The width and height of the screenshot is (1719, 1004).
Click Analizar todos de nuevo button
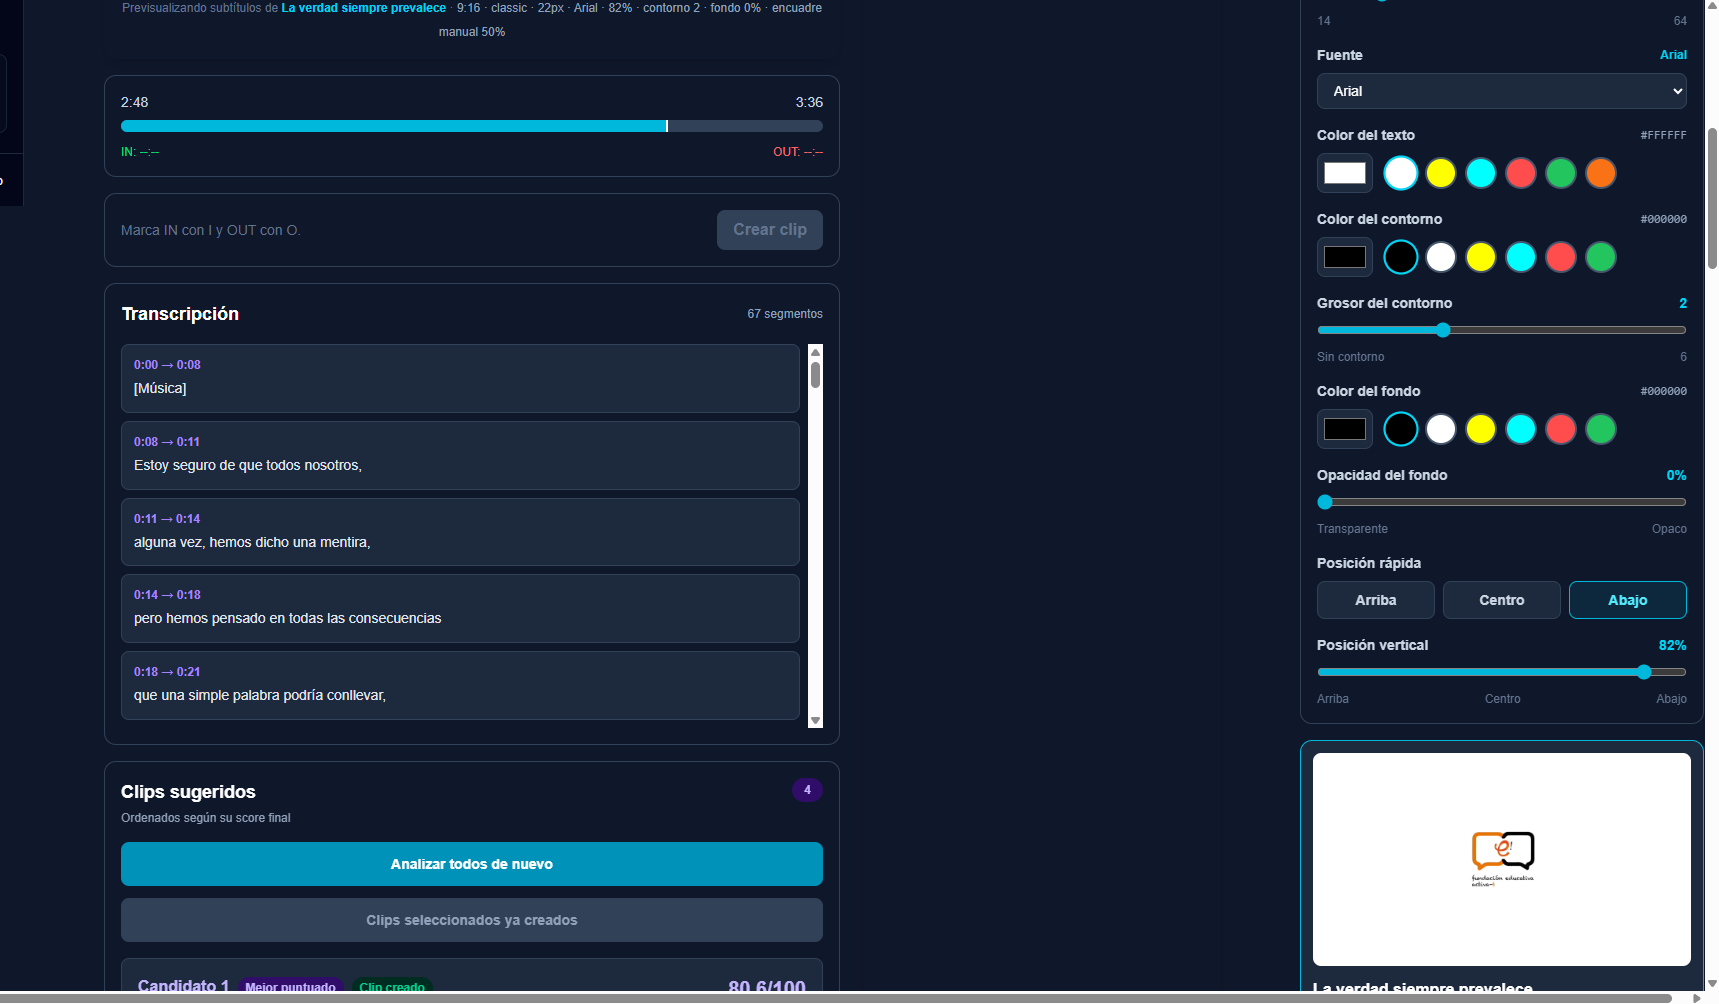pos(472,864)
